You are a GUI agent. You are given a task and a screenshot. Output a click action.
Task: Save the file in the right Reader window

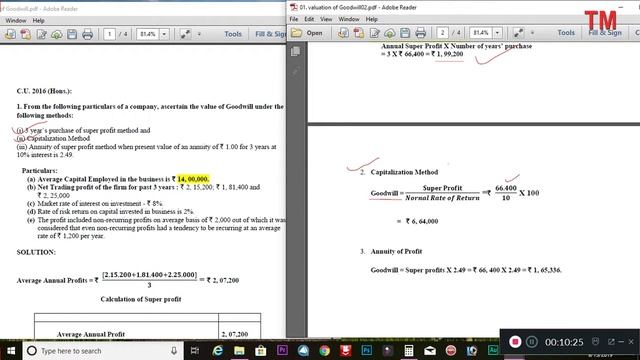coord(405,33)
